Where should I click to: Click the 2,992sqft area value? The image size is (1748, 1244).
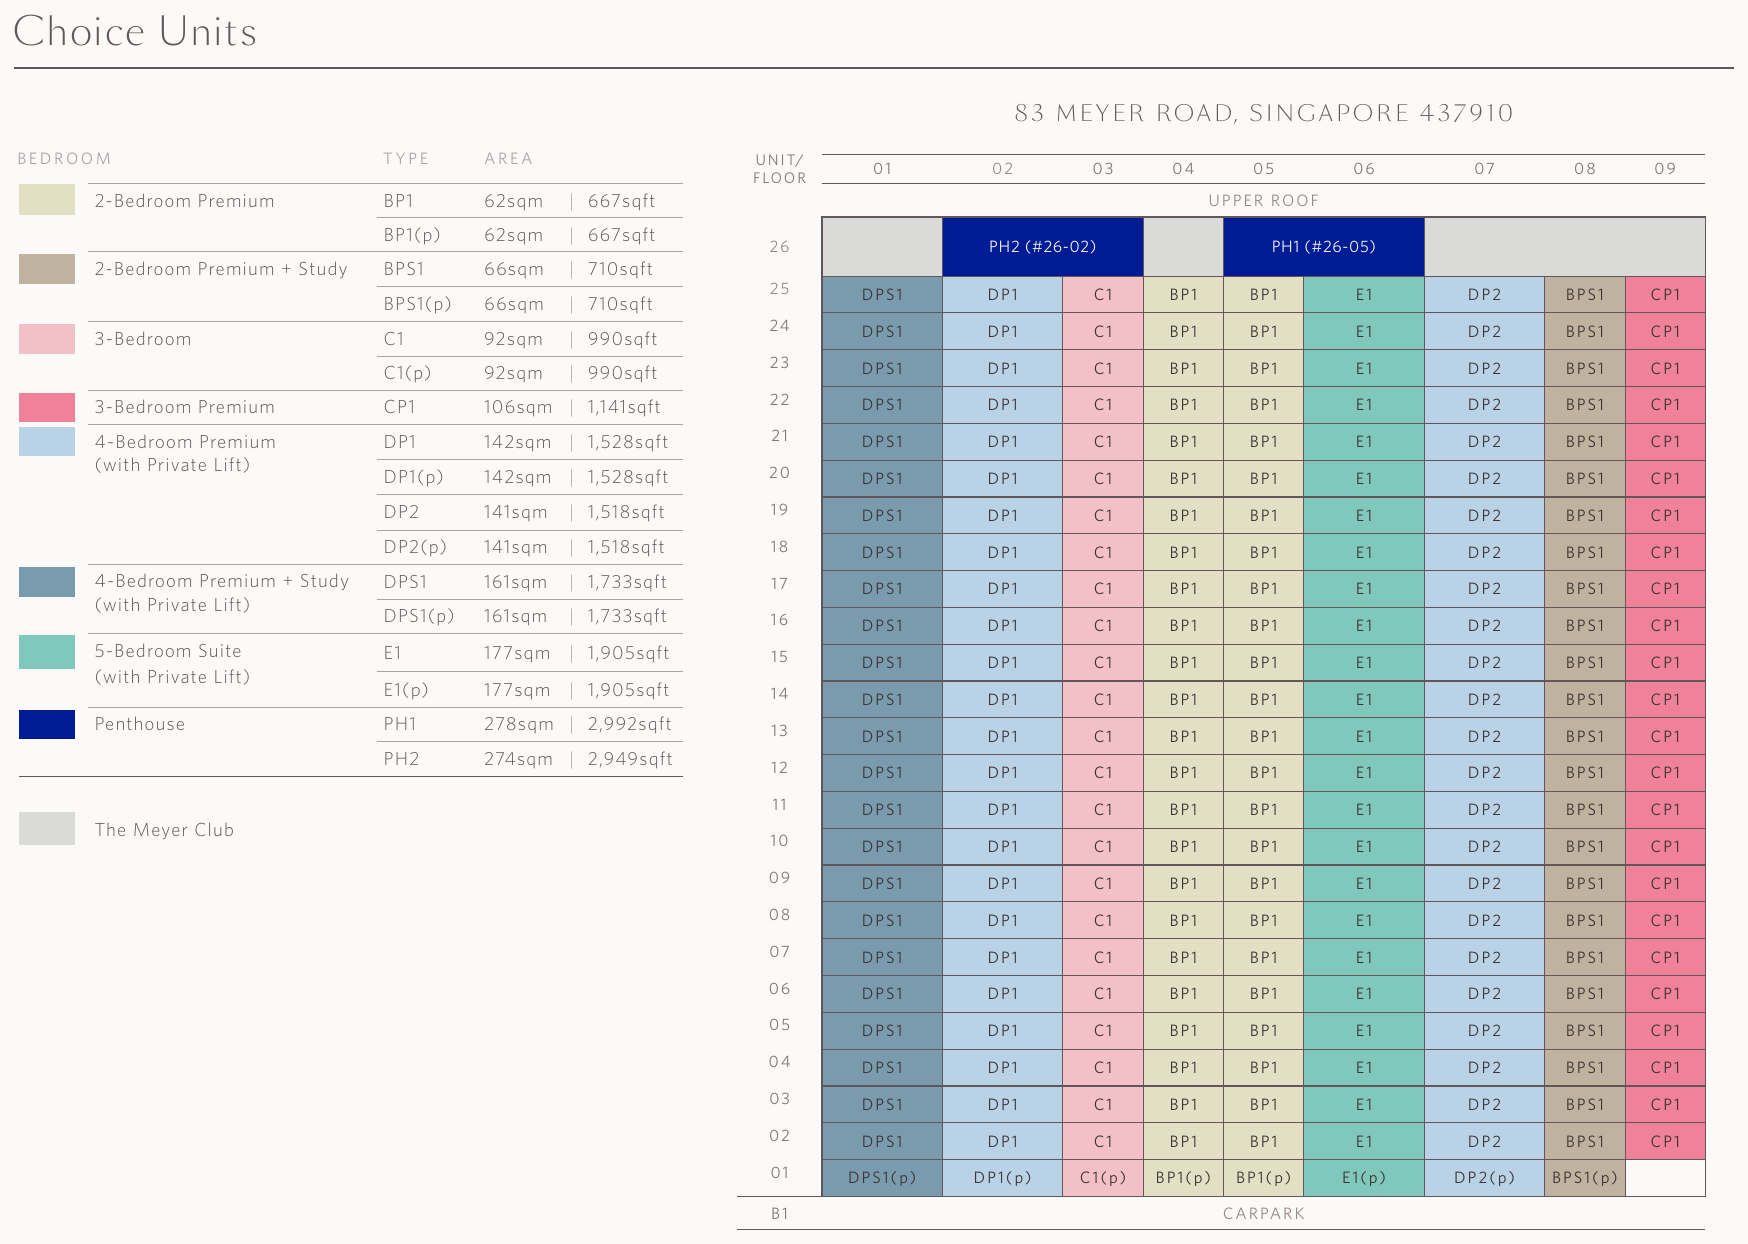(x=629, y=724)
